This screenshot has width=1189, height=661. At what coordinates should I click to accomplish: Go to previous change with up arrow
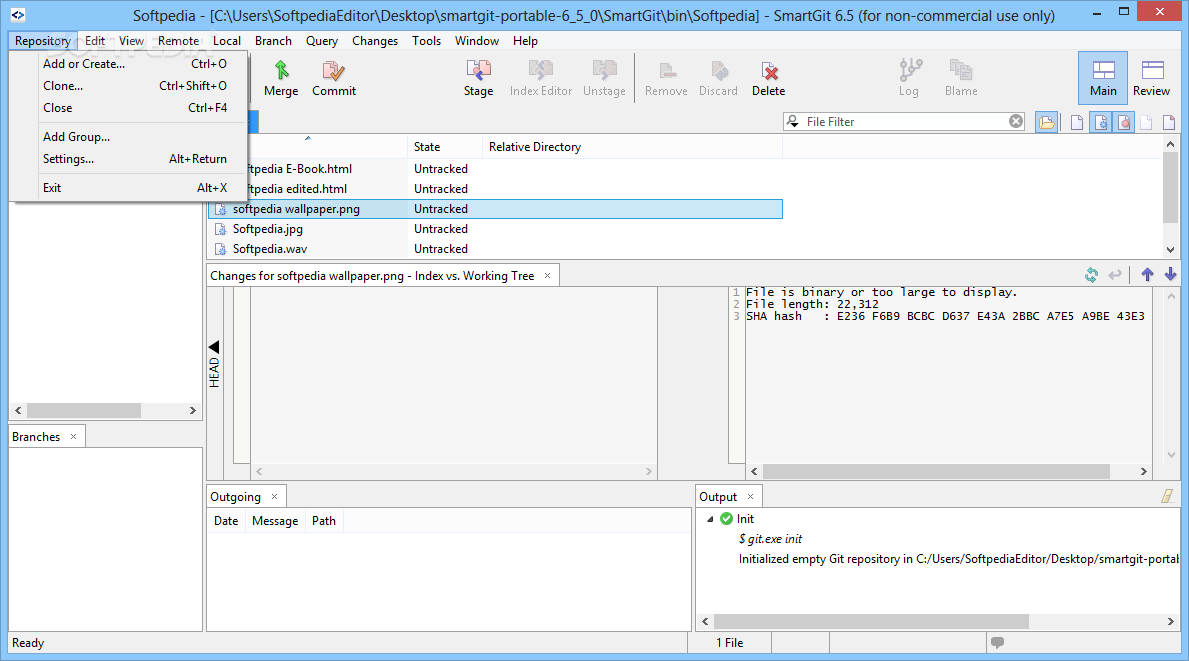pos(1147,274)
